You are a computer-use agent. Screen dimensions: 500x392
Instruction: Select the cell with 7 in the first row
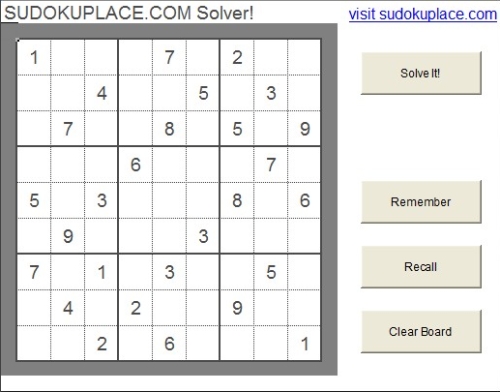(169, 57)
